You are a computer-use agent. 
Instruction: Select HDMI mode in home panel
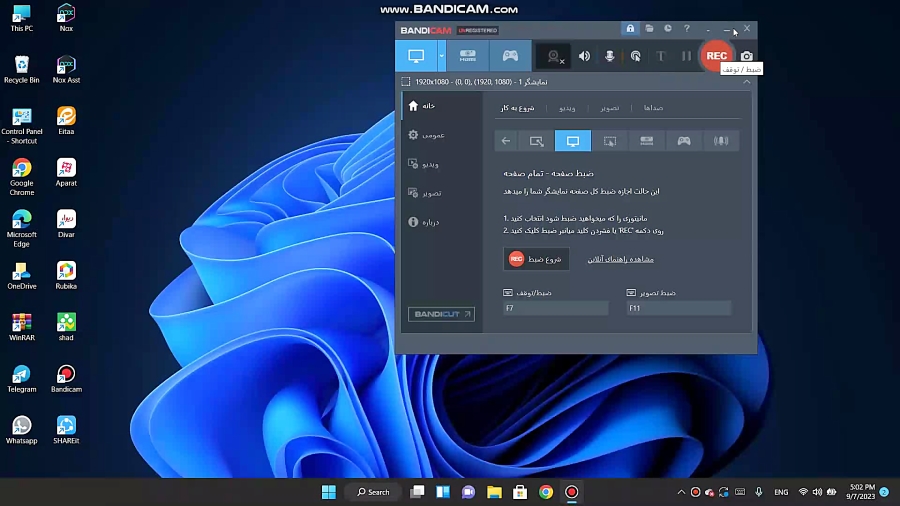pos(647,141)
